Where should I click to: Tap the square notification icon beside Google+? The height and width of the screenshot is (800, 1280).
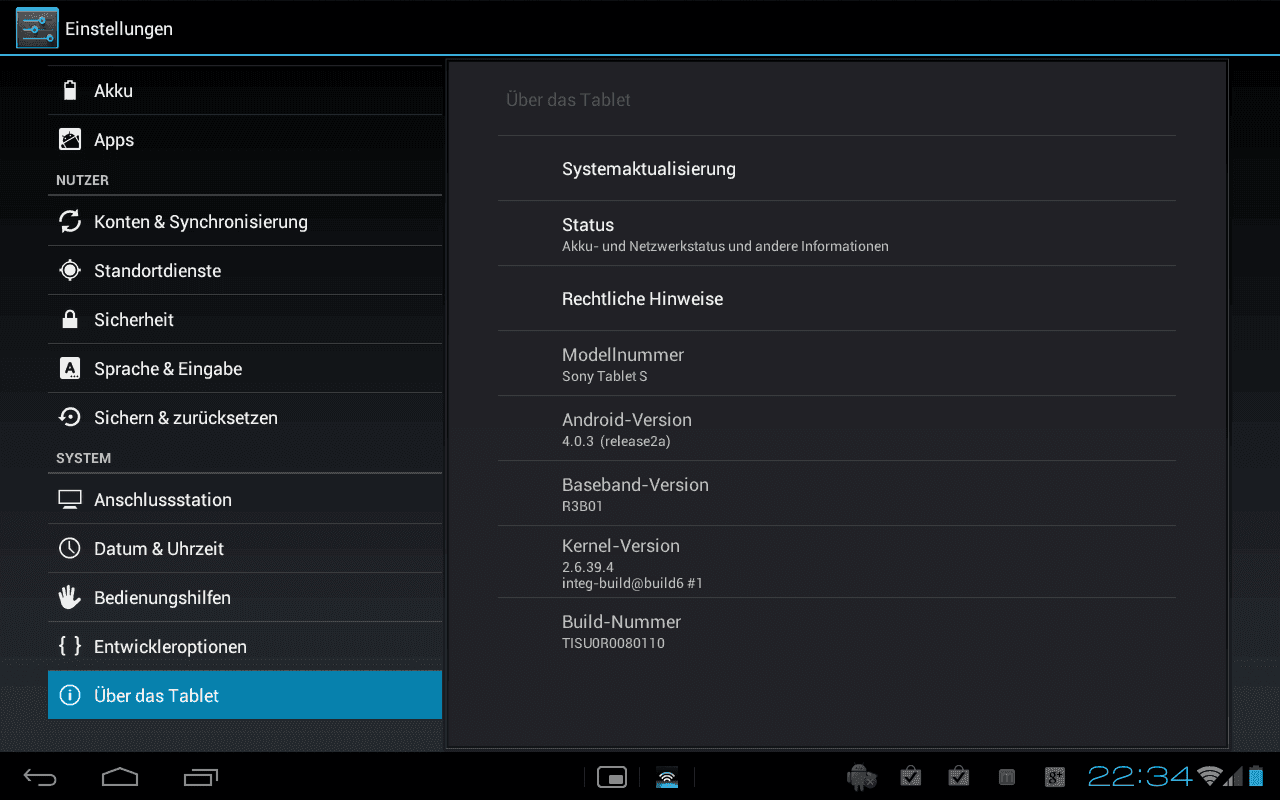[1007, 777]
